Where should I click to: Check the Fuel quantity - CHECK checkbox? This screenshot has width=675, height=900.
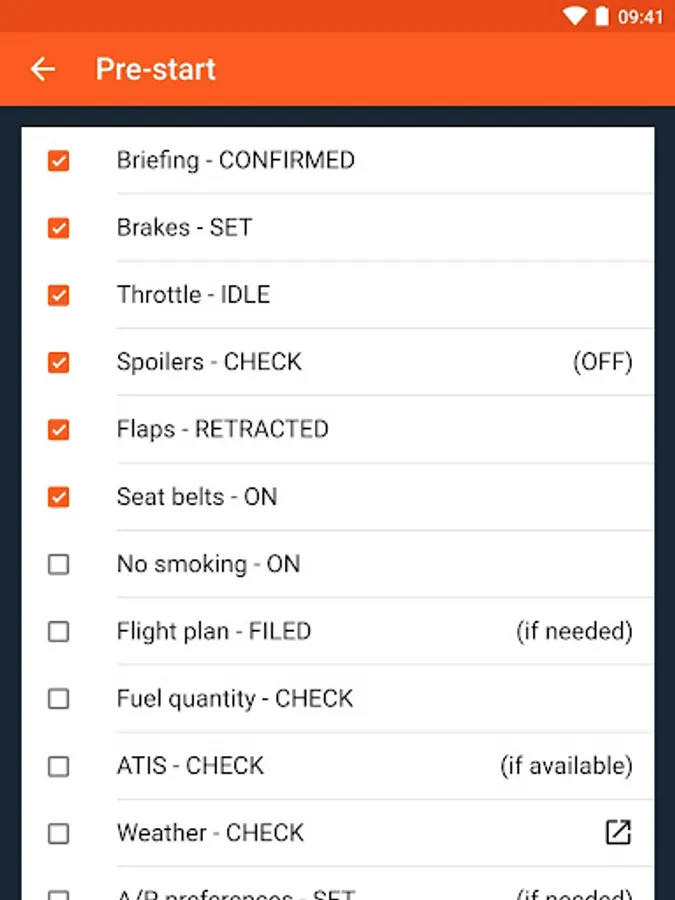(59, 699)
